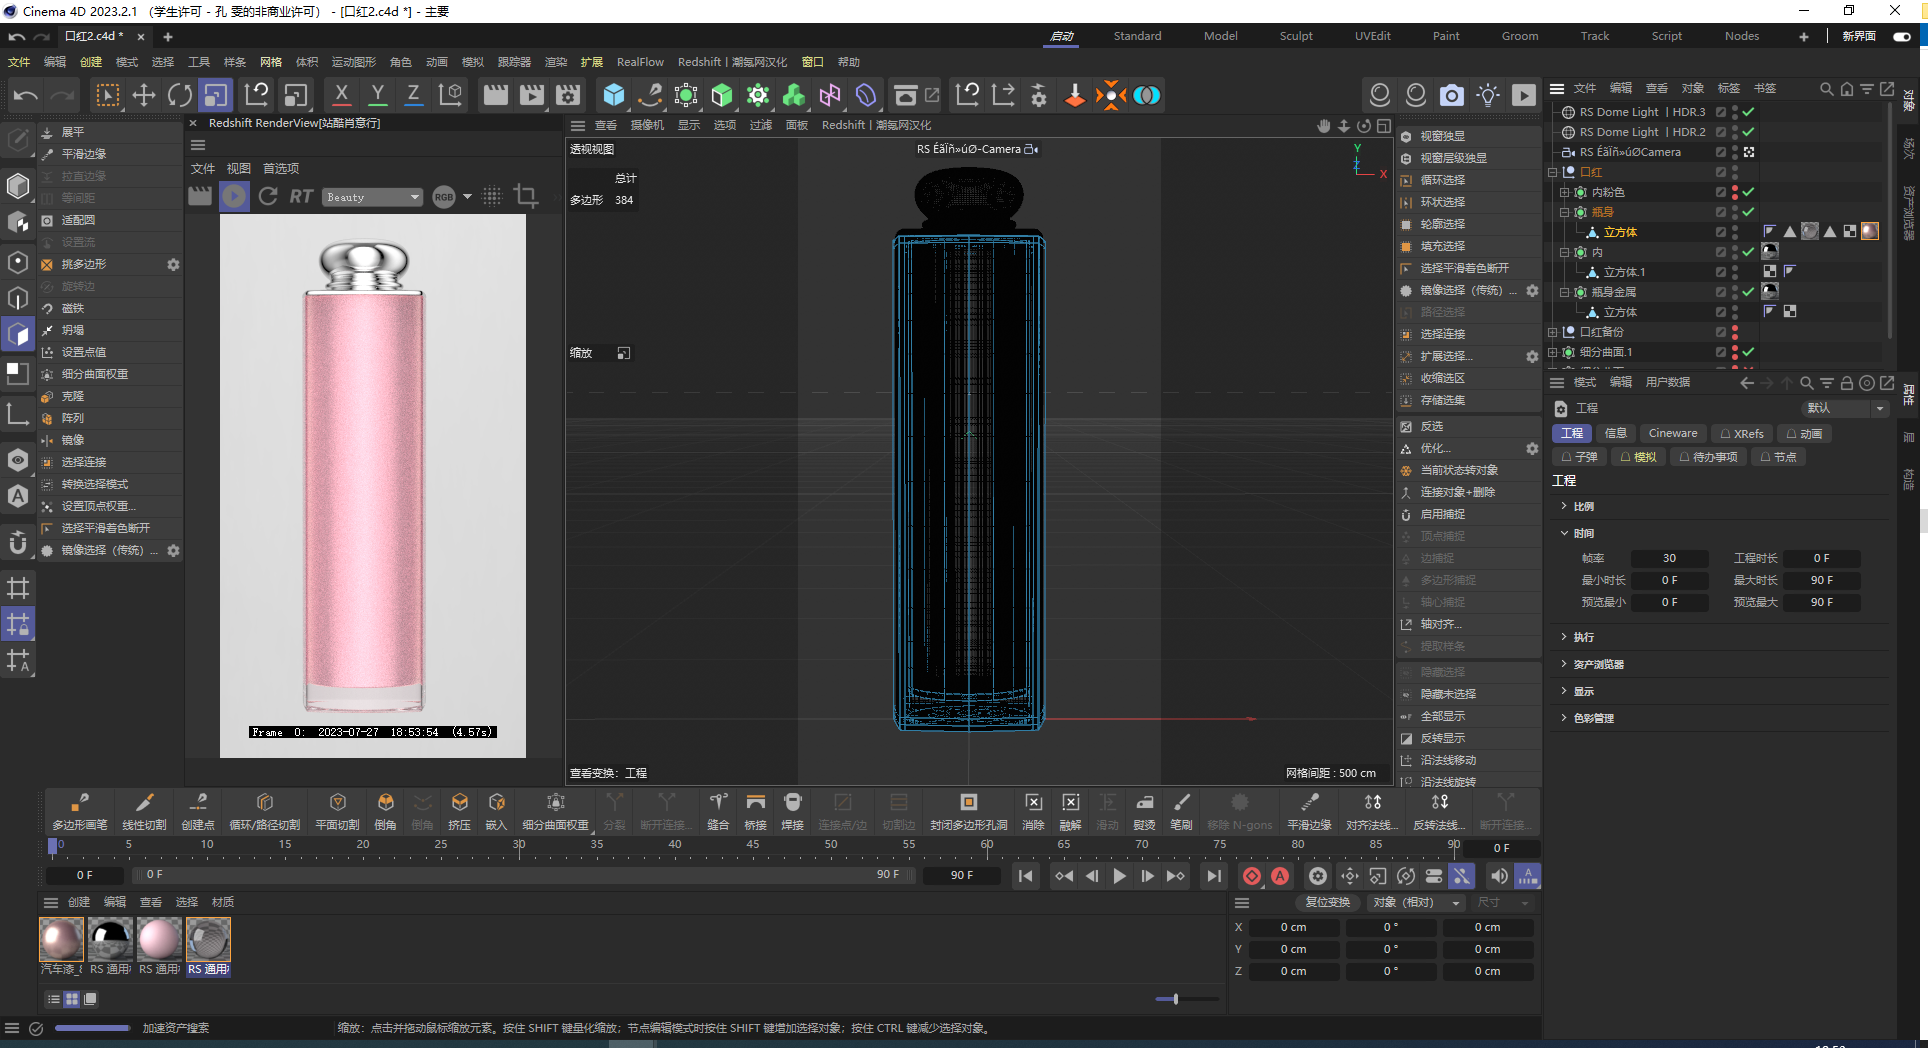This screenshot has height=1048, width=1928.
Task: Click the 复位变换 button
Action: pos(1327,902)
